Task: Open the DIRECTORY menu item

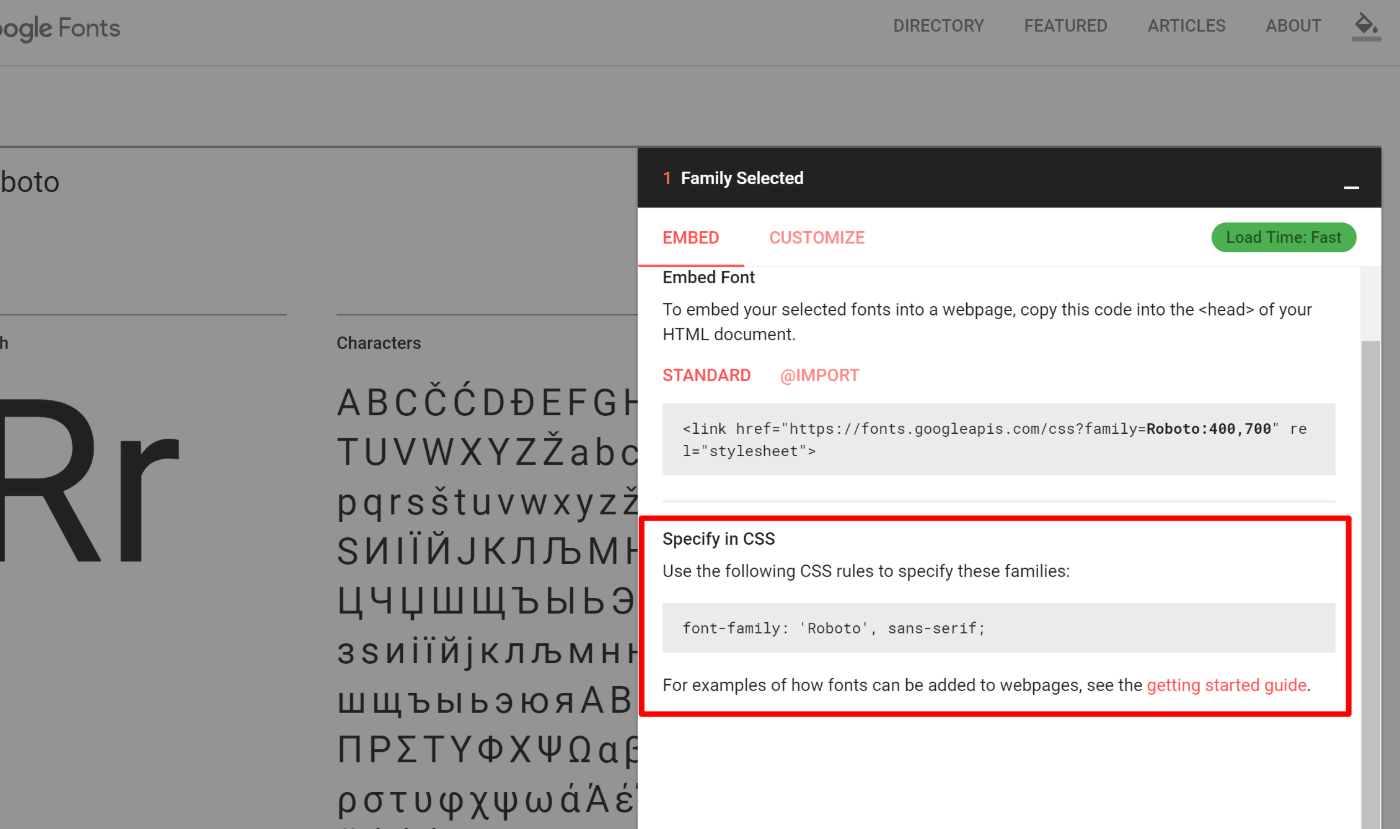Action: tap(938, 26)
